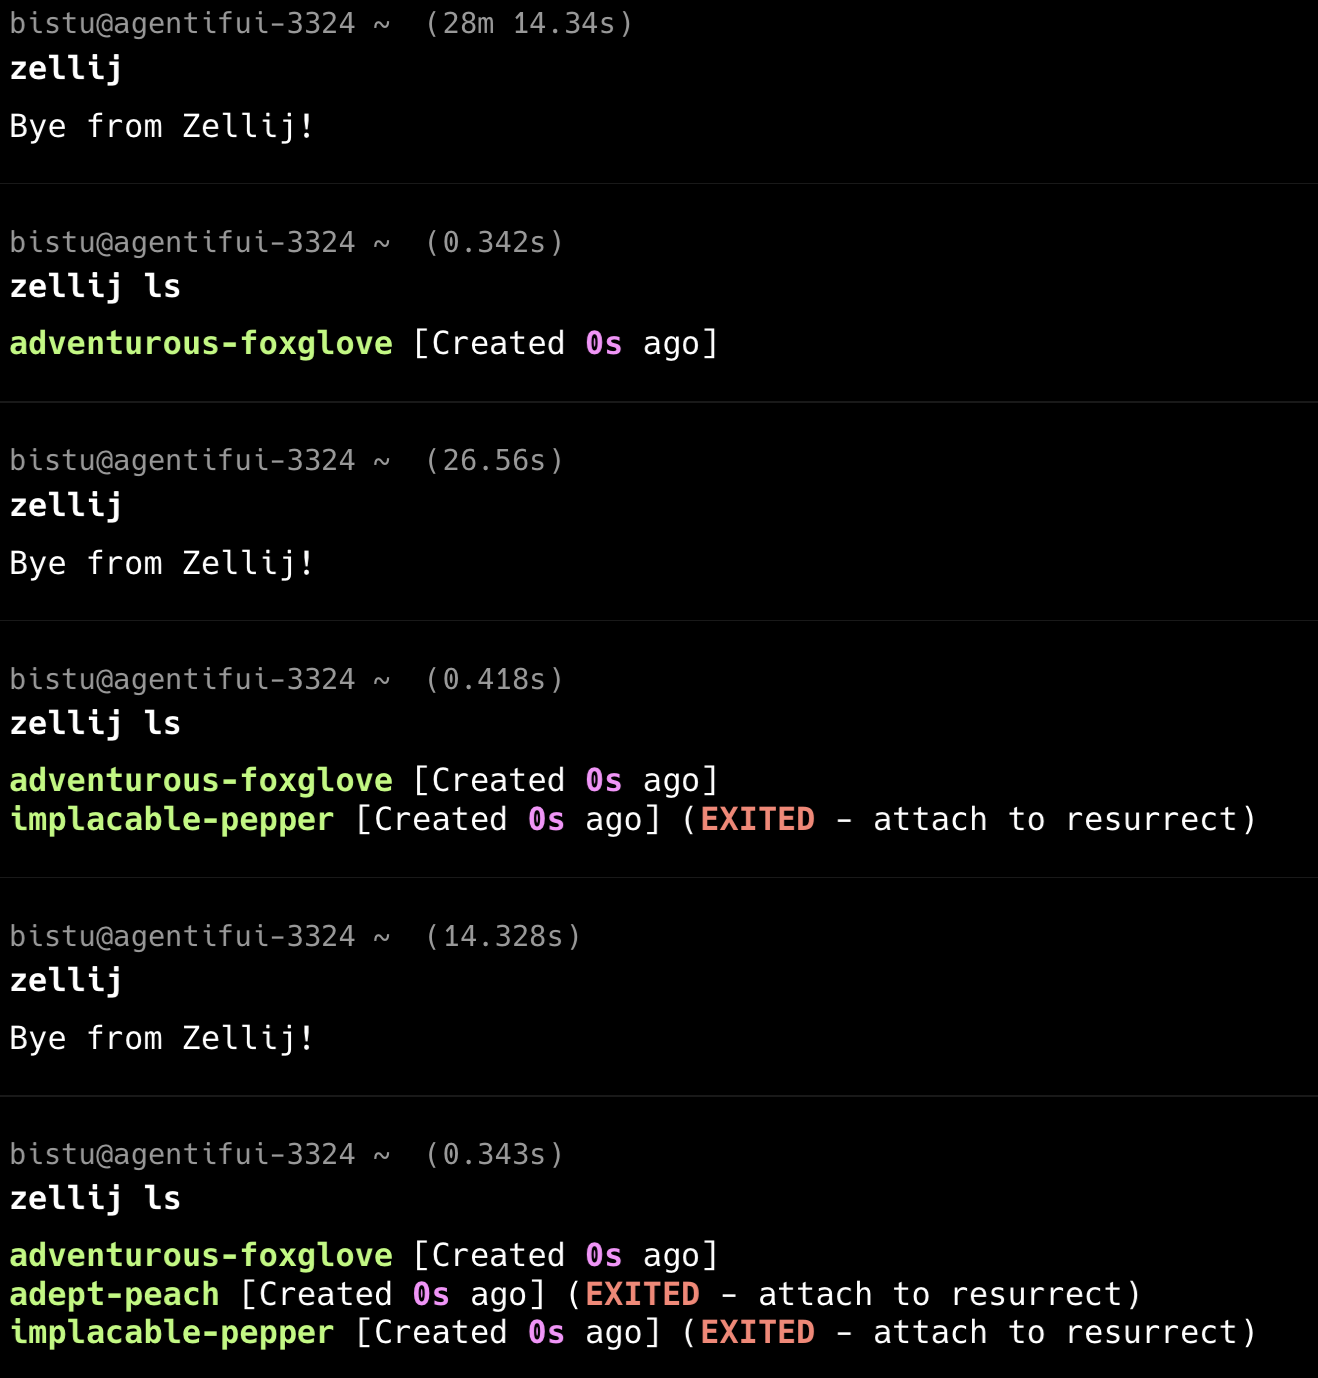
Task: Click the "zellij ls" command in the 0.343s block
Action: 95,1198
